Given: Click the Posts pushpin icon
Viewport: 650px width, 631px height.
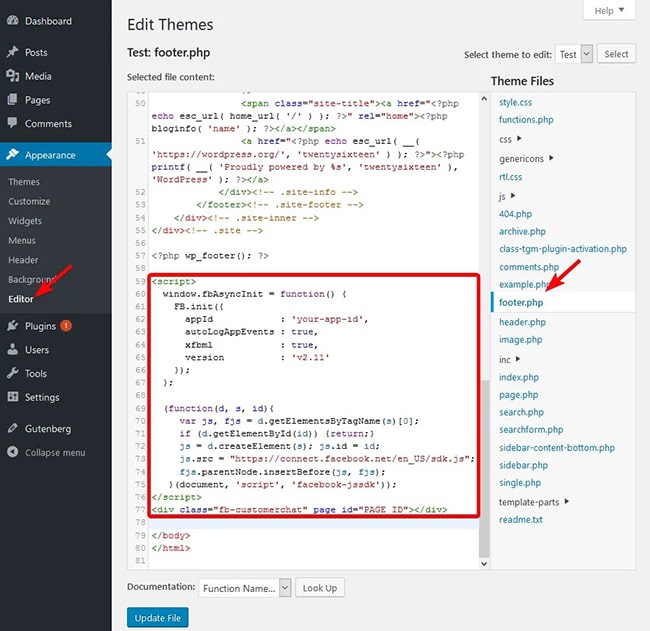Looking at the screenshot, I should 13,52.
